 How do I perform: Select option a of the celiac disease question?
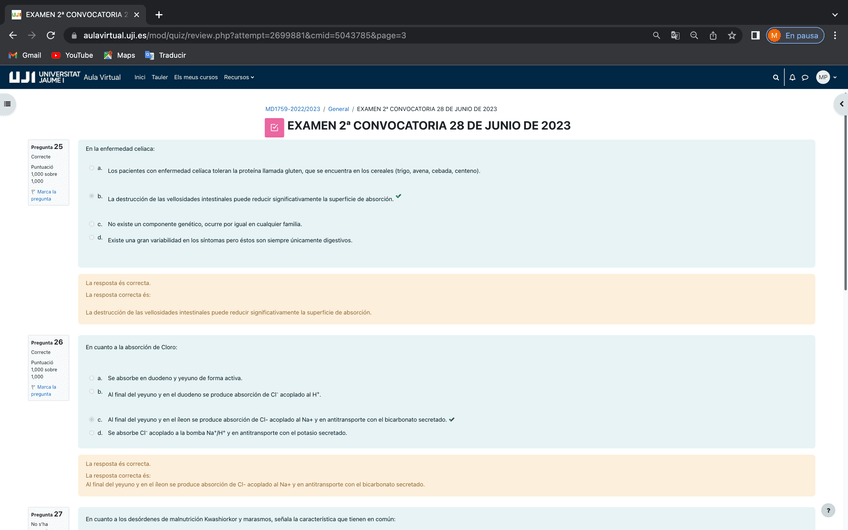click(x=92, y=168)
